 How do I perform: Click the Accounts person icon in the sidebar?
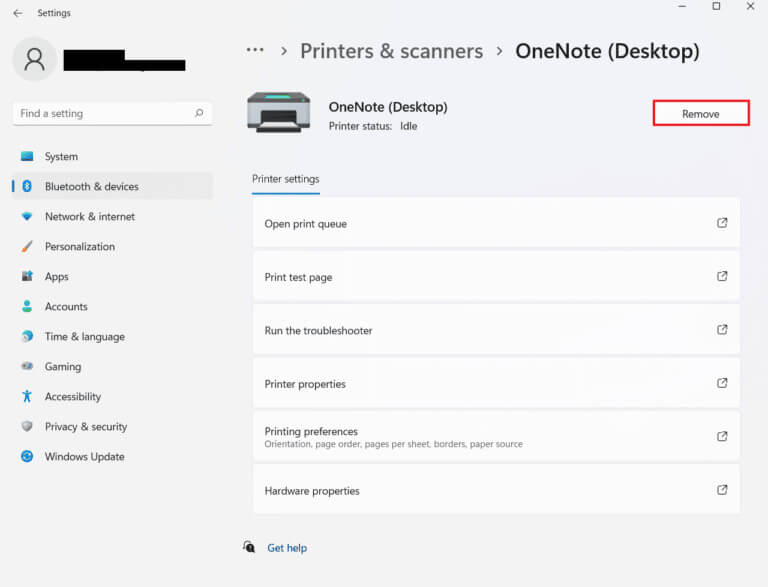click(27, 306)
